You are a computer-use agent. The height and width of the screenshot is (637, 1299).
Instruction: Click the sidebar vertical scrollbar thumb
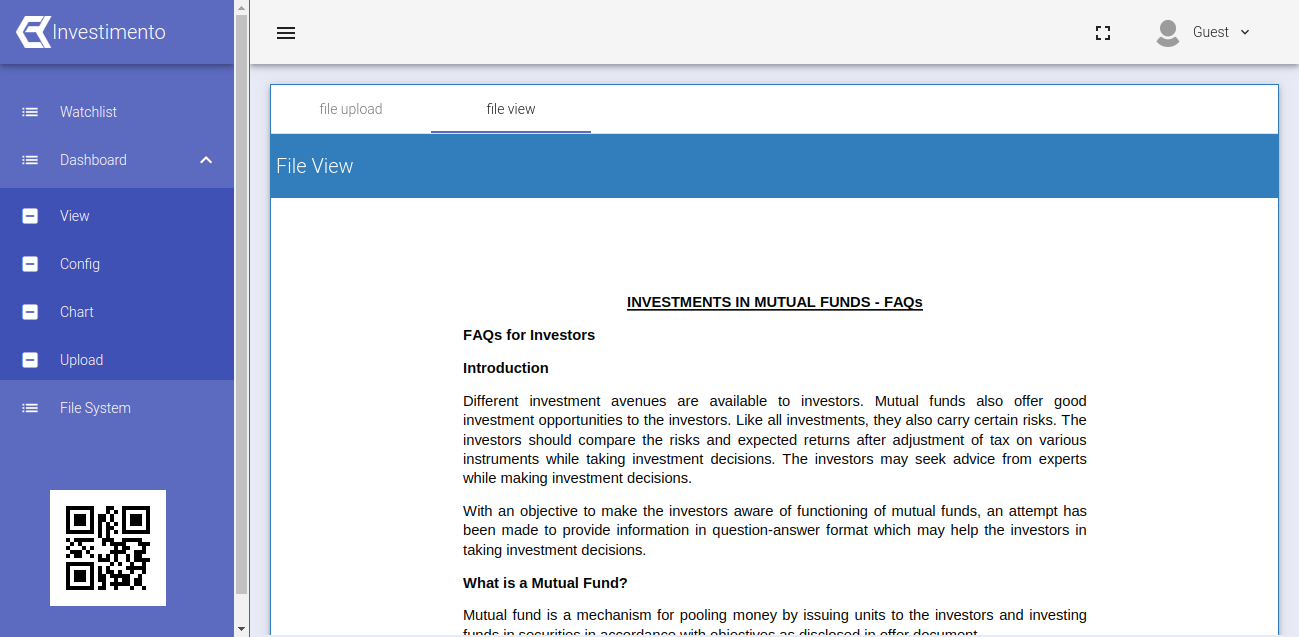tap(241, 304)
